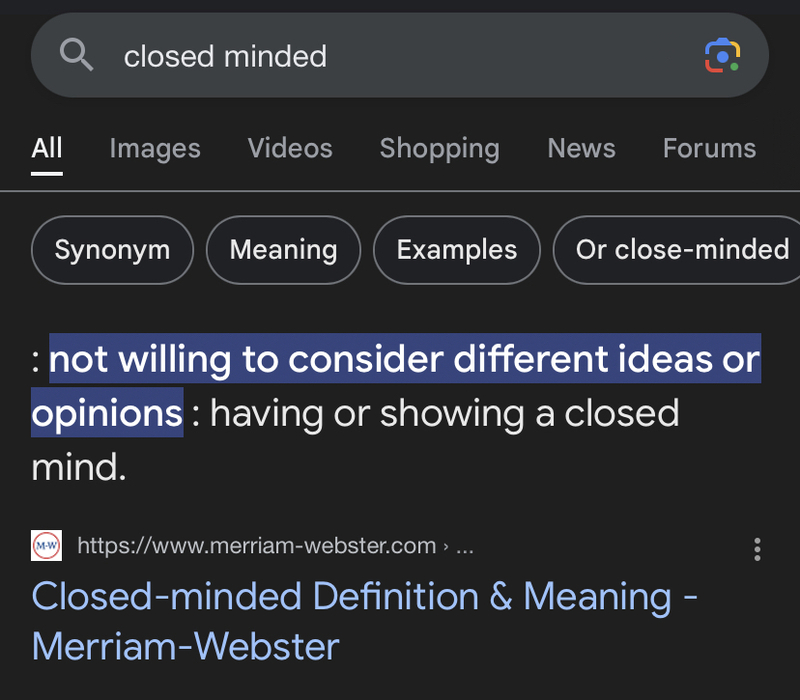Apply the Synonym filter chip
800x700 pixels.
(x=111, y=250)
